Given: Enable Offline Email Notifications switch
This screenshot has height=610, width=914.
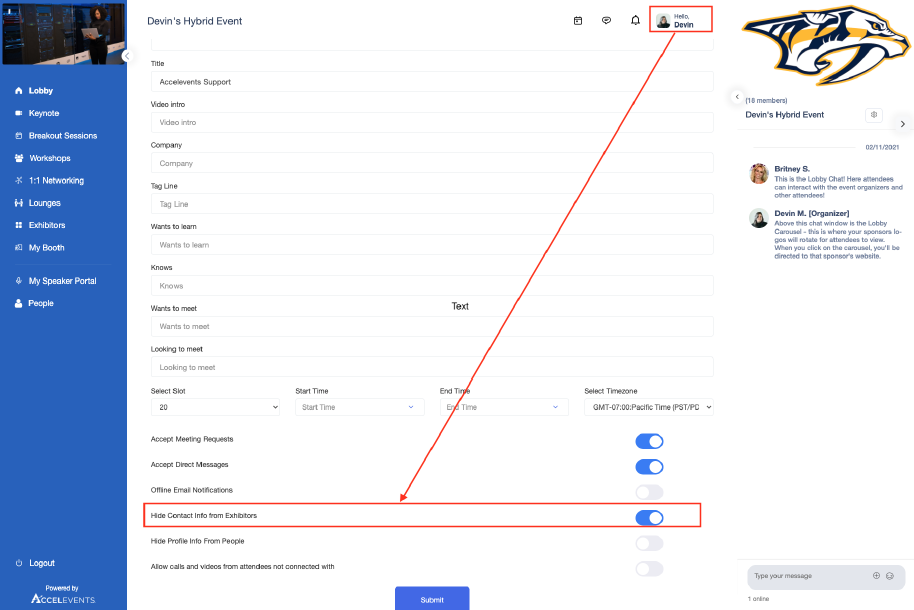Looking at the screenshot, I should pyautogui.click(x=649, y=492).
